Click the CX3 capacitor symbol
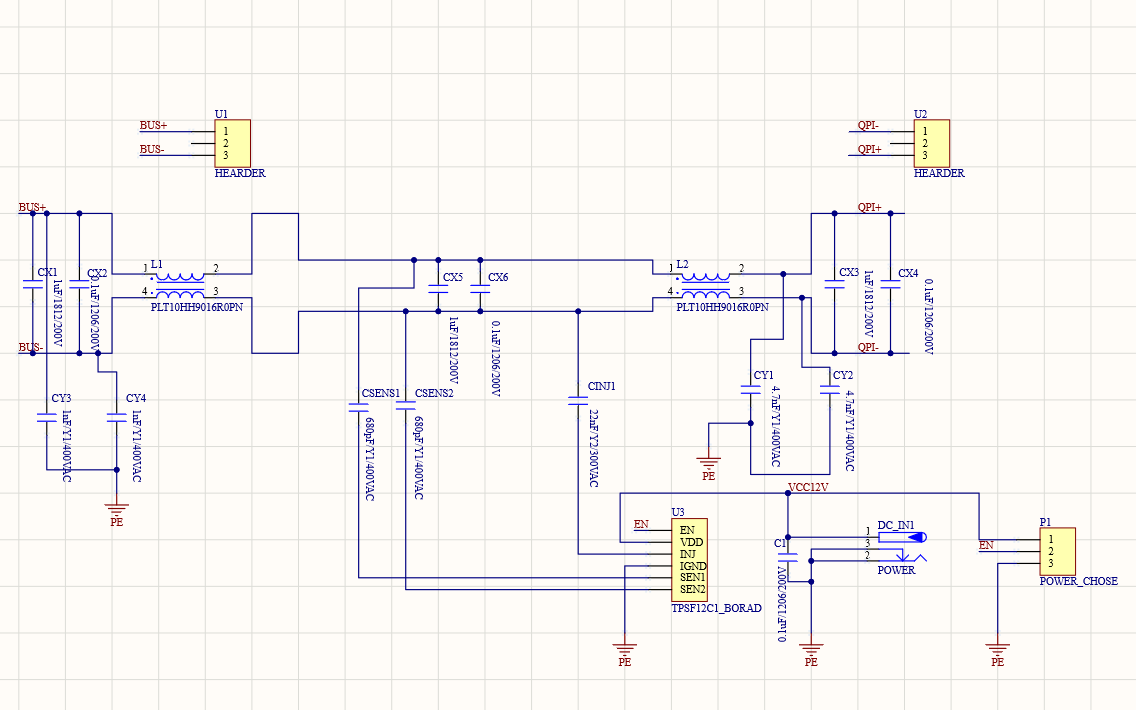Viewport: 1136px width, 710px height. point(833,285)
